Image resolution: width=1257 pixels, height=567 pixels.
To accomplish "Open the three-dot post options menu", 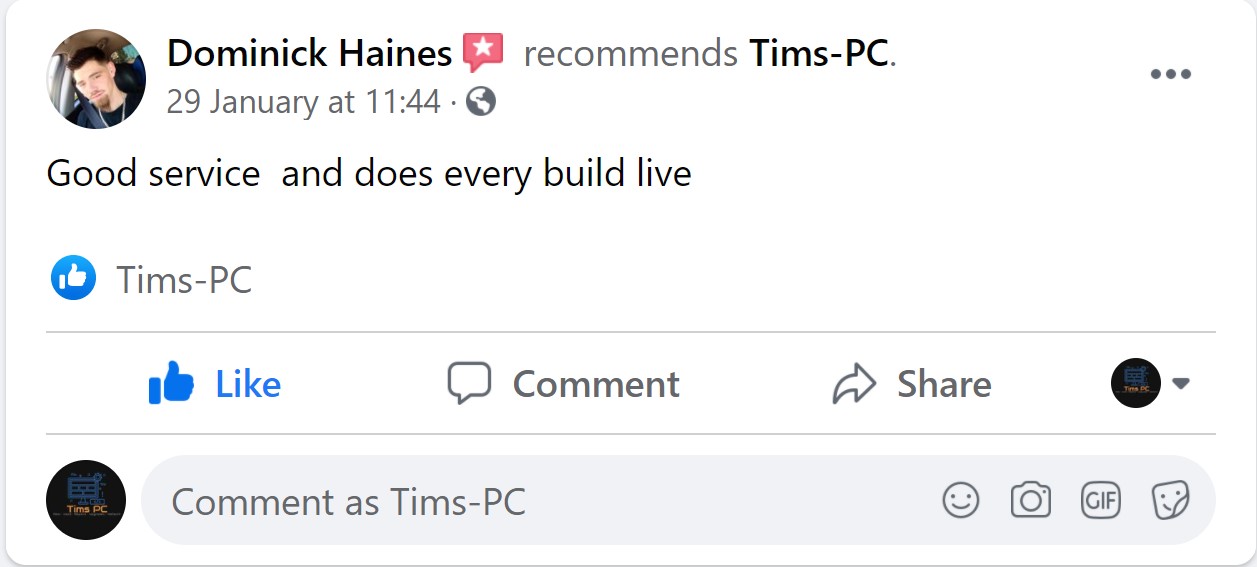I will 1170,74.
